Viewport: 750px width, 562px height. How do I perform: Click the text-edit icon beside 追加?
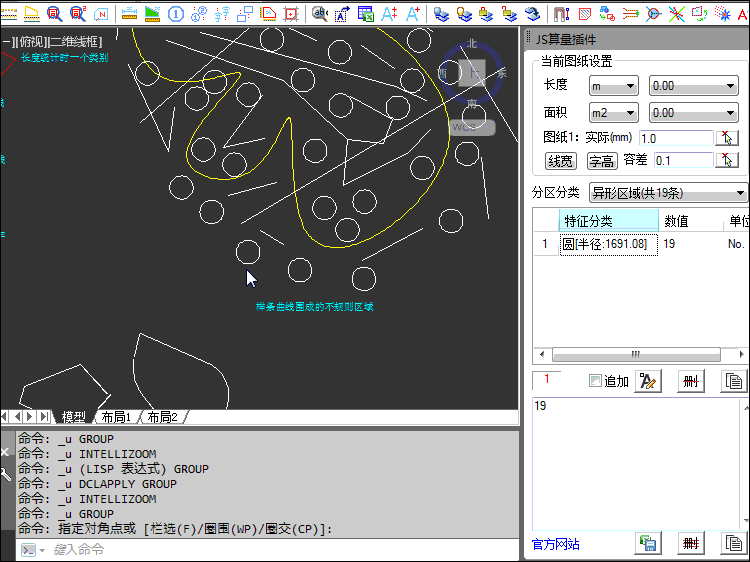click(647, 381)
